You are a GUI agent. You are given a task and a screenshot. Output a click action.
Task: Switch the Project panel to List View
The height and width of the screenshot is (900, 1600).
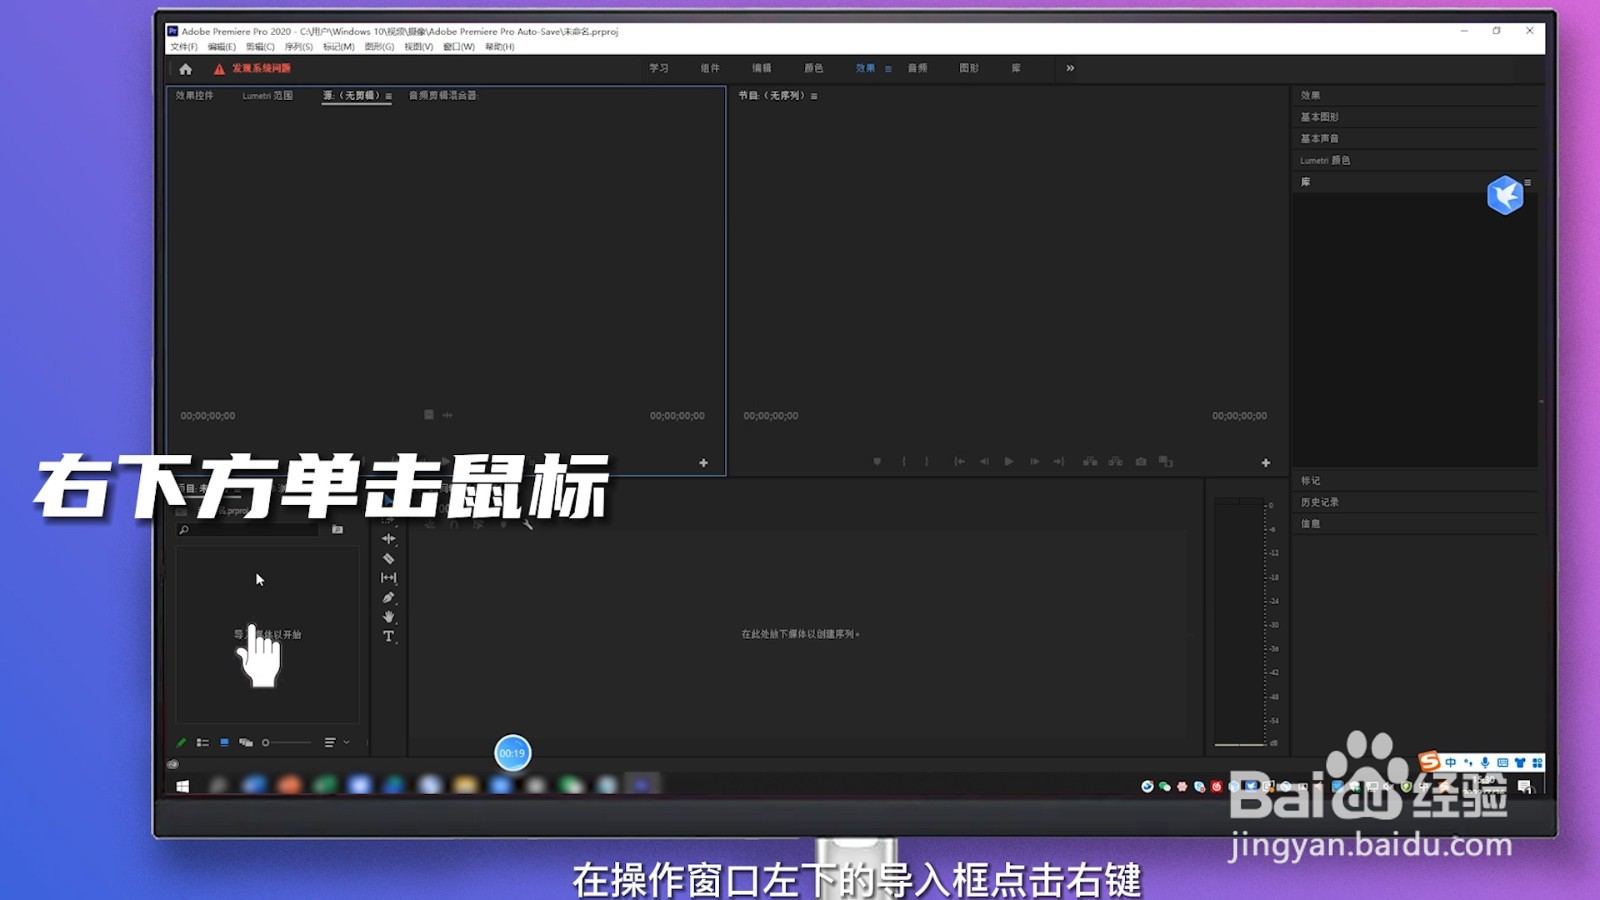(x=203, y=742)
